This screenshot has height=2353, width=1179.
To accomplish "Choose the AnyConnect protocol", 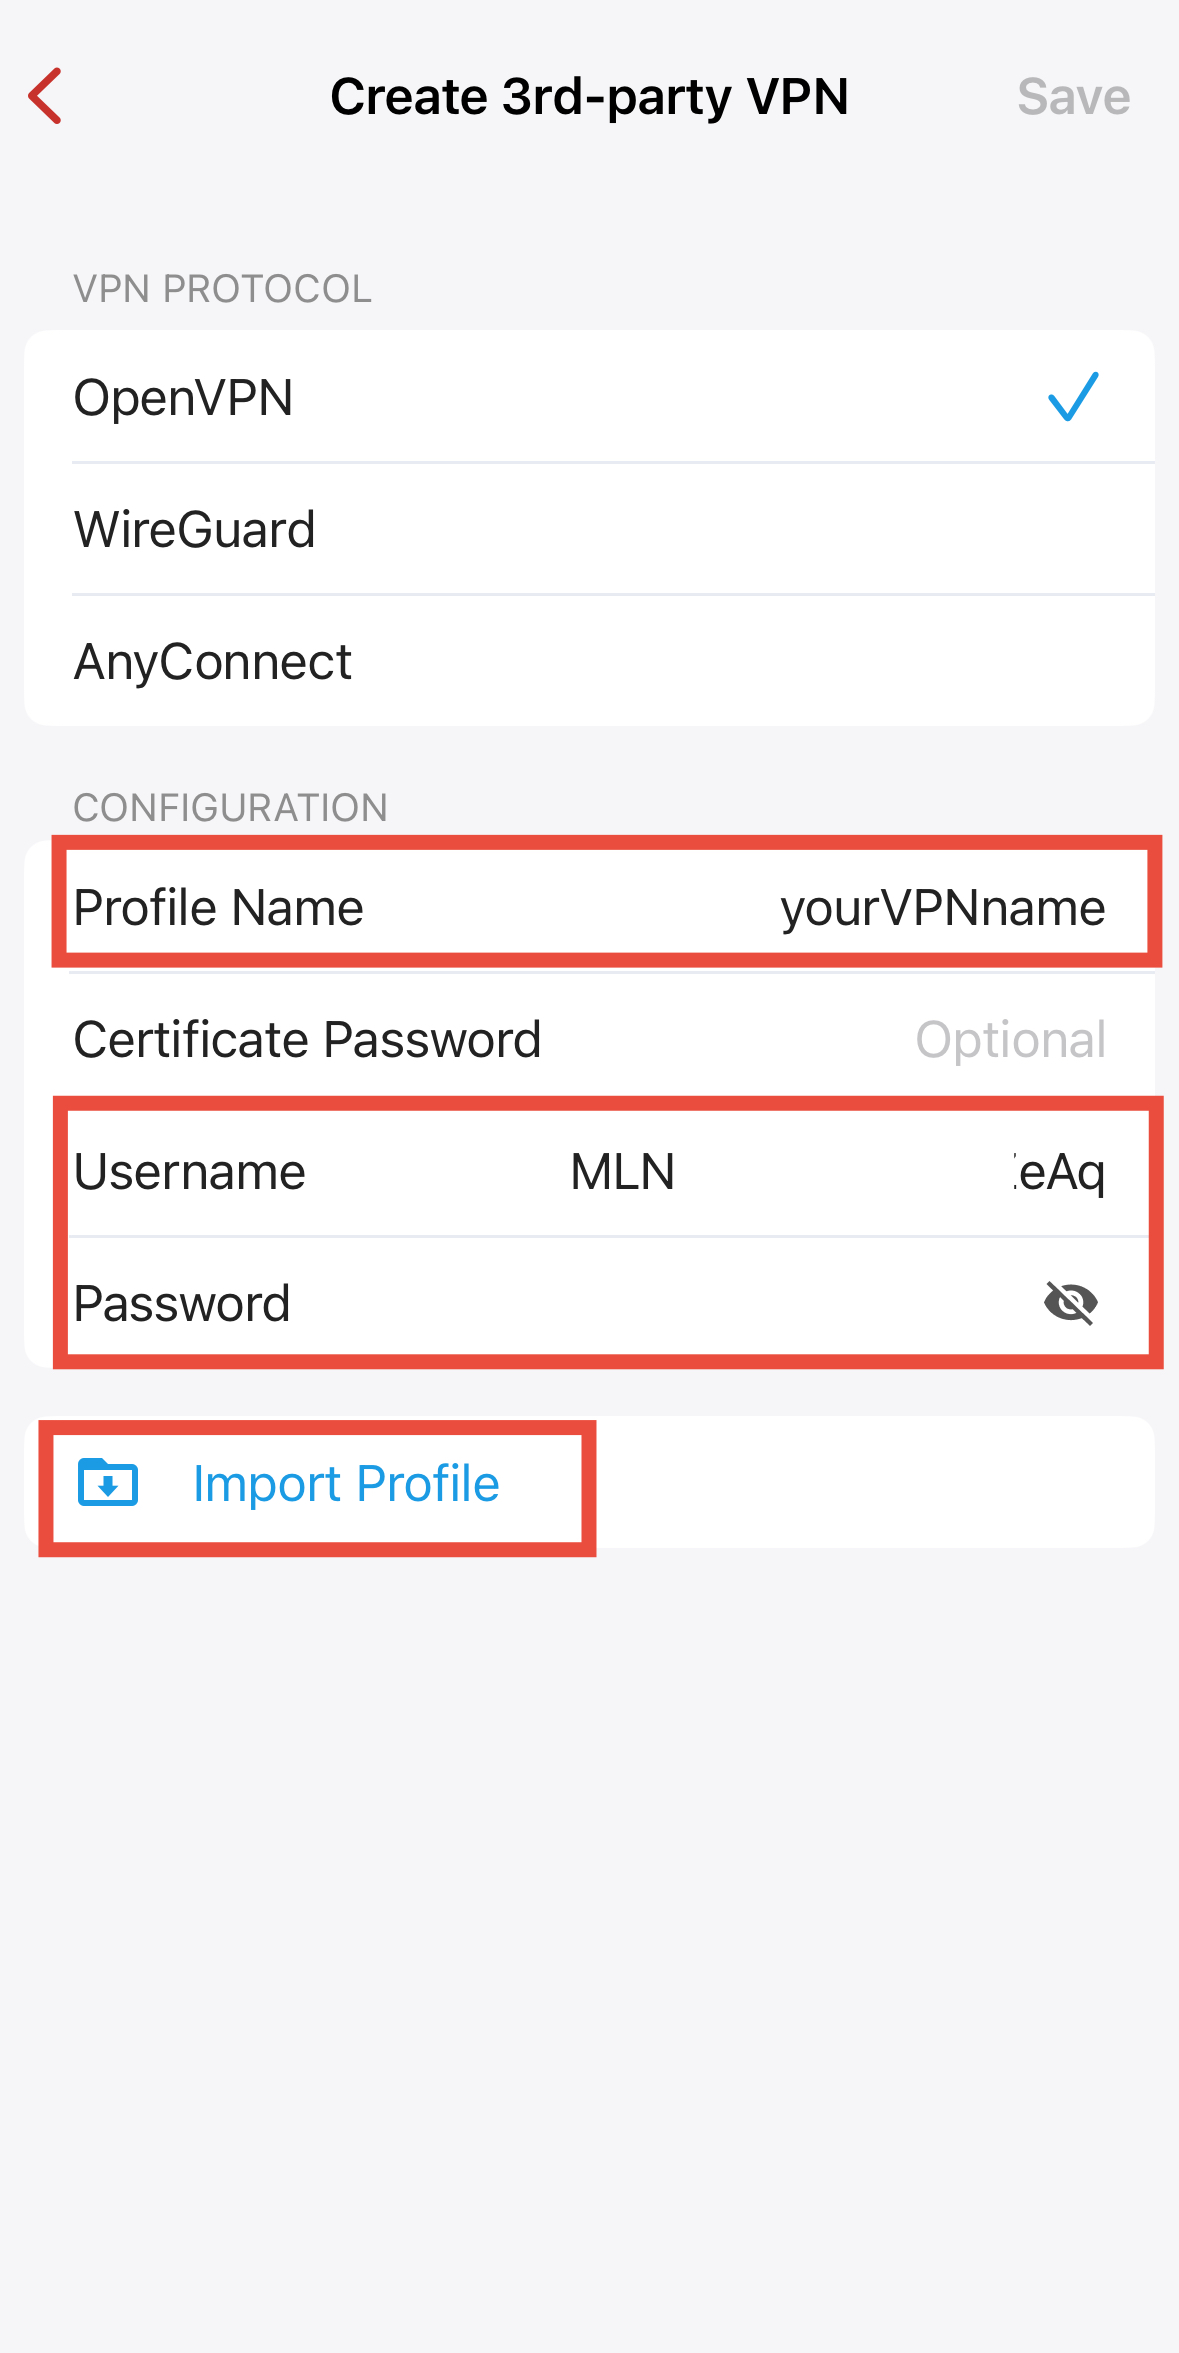I will pos(213,662).
